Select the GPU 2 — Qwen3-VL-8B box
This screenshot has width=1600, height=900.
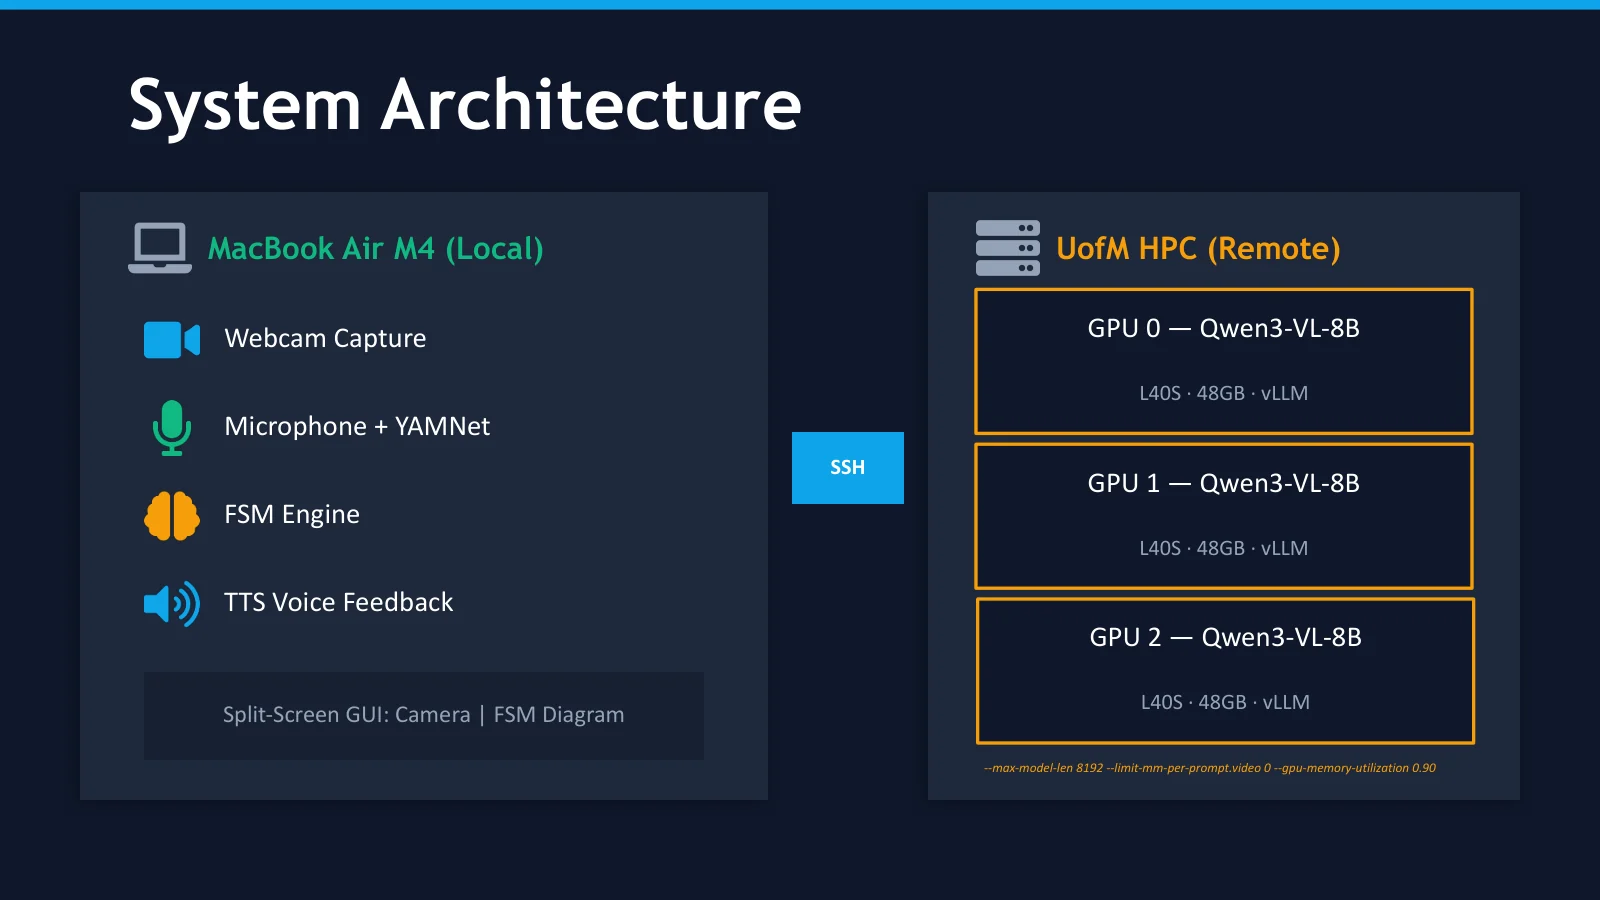(1226, 671)
